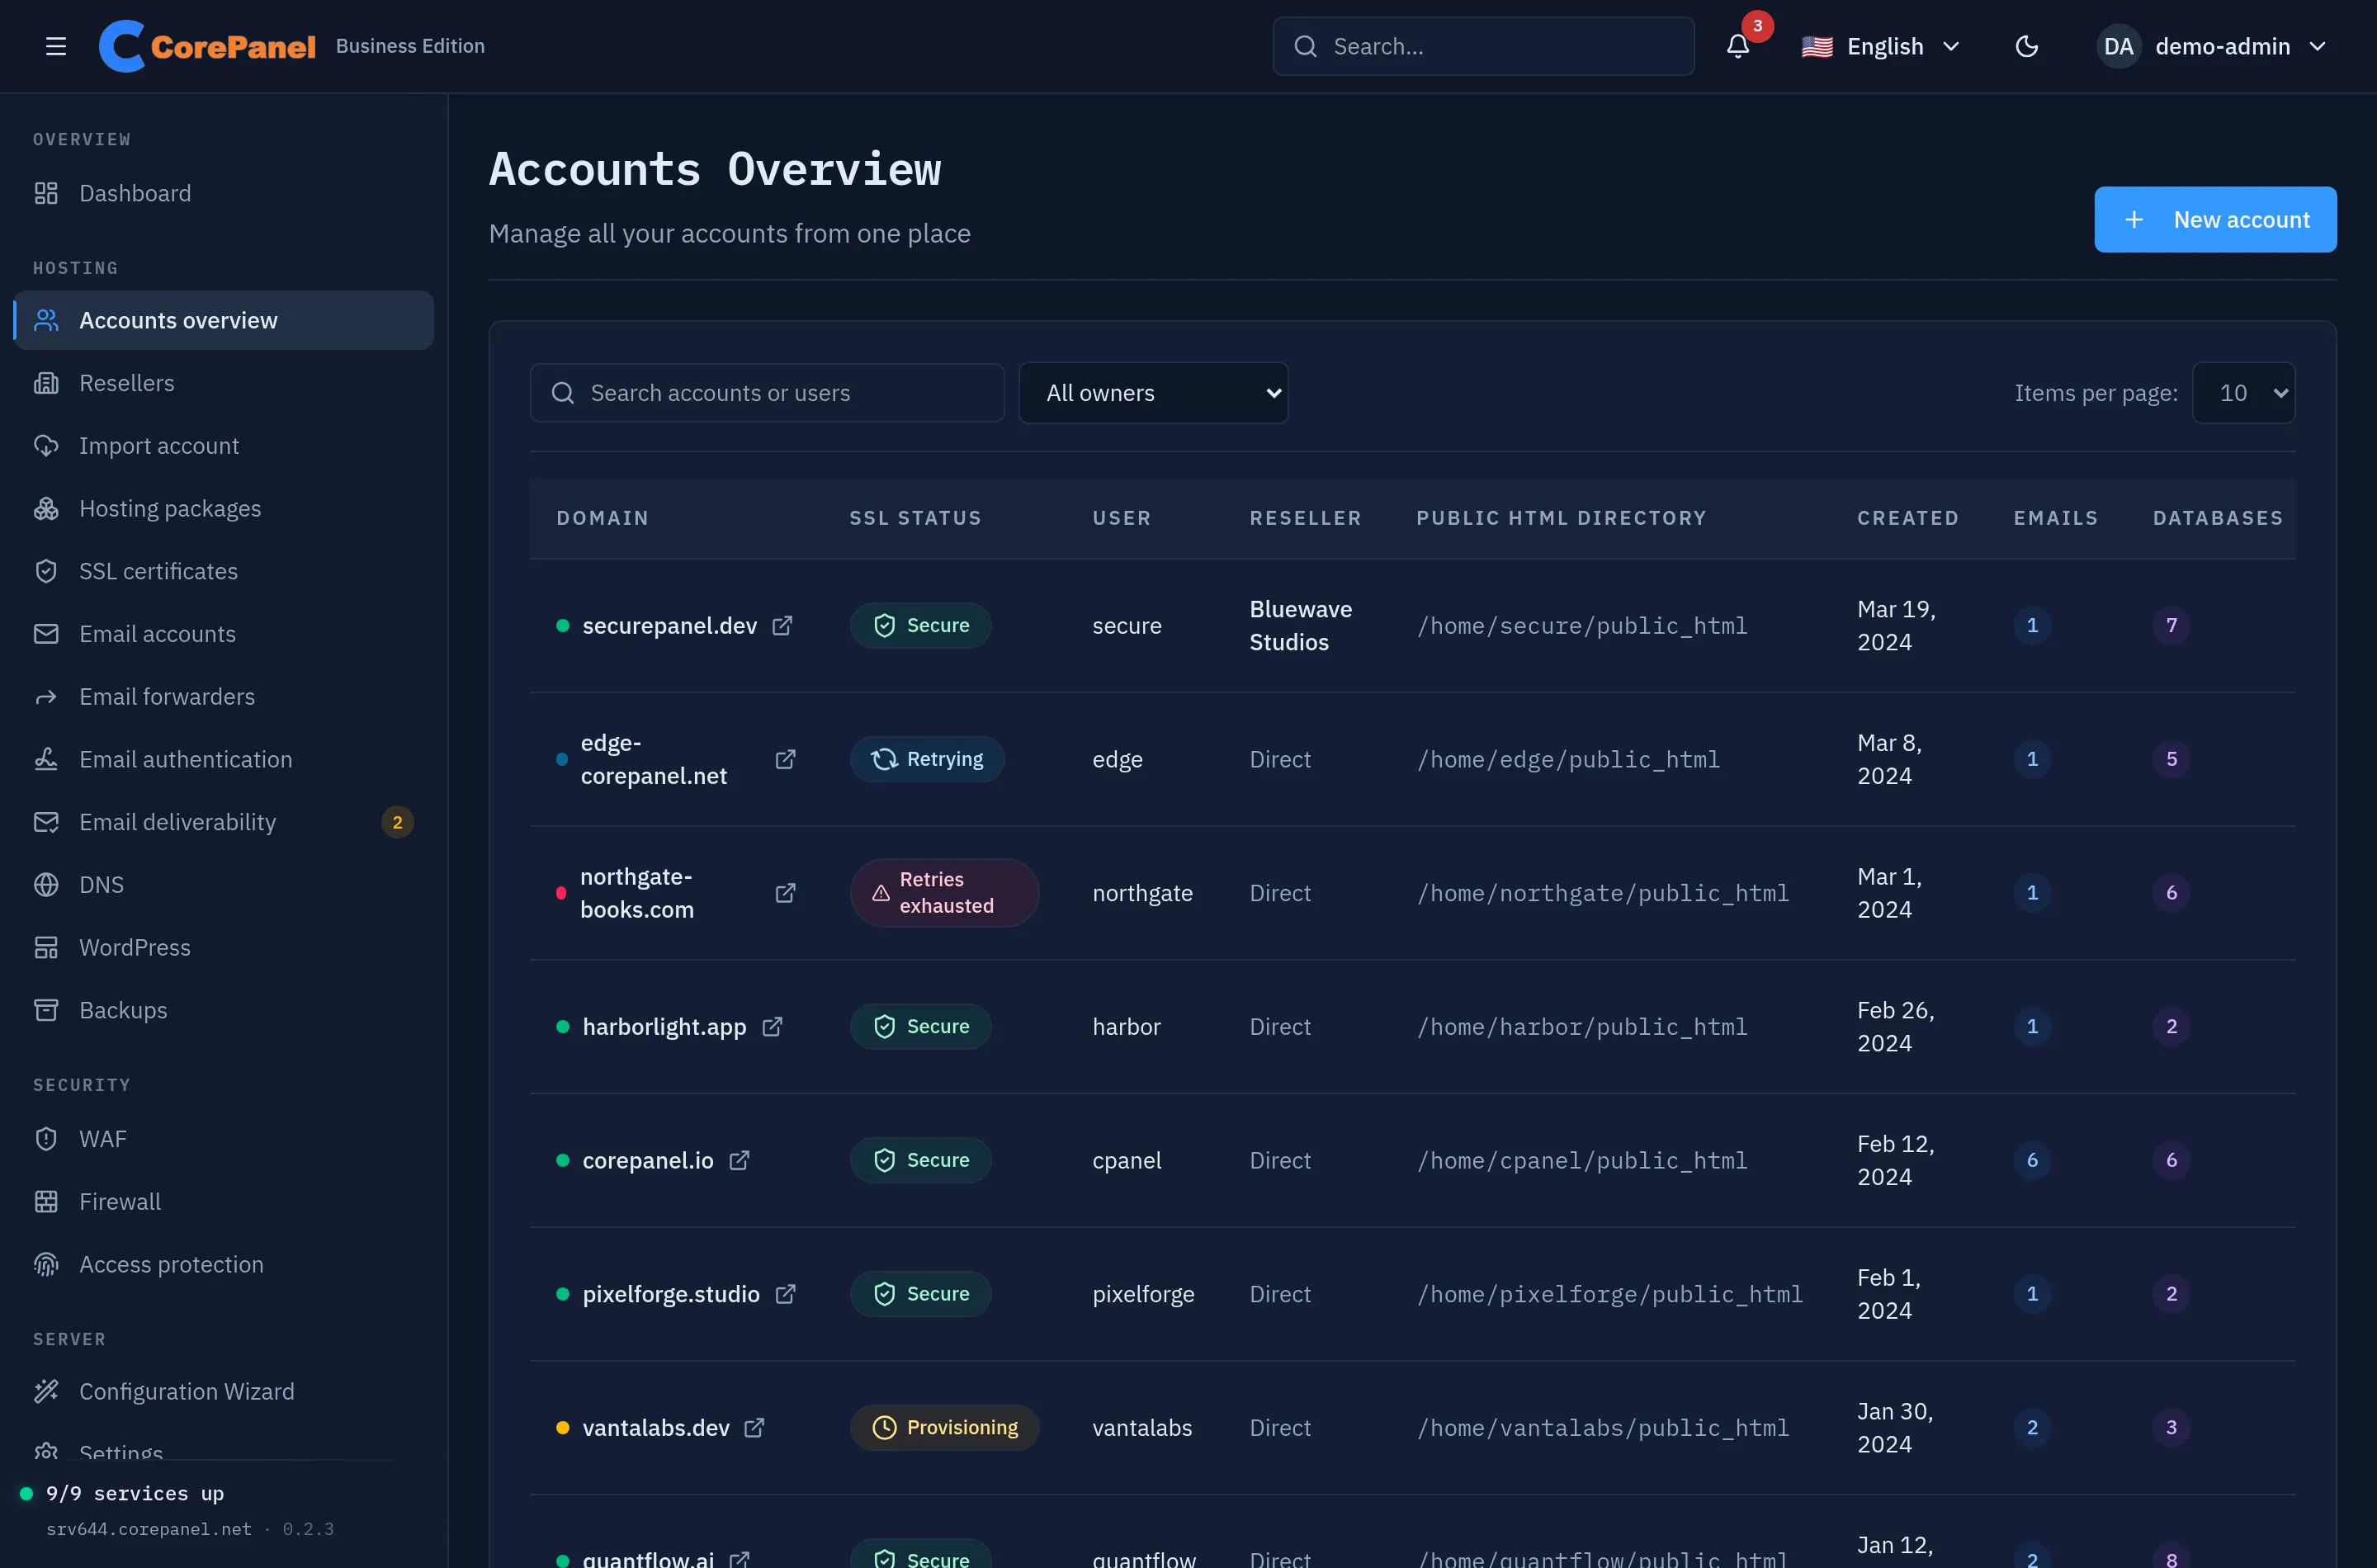The height and width of the screenshot is (1568, 2377).
Task: Click the DNS globe icon
Action: coord(46,884)
